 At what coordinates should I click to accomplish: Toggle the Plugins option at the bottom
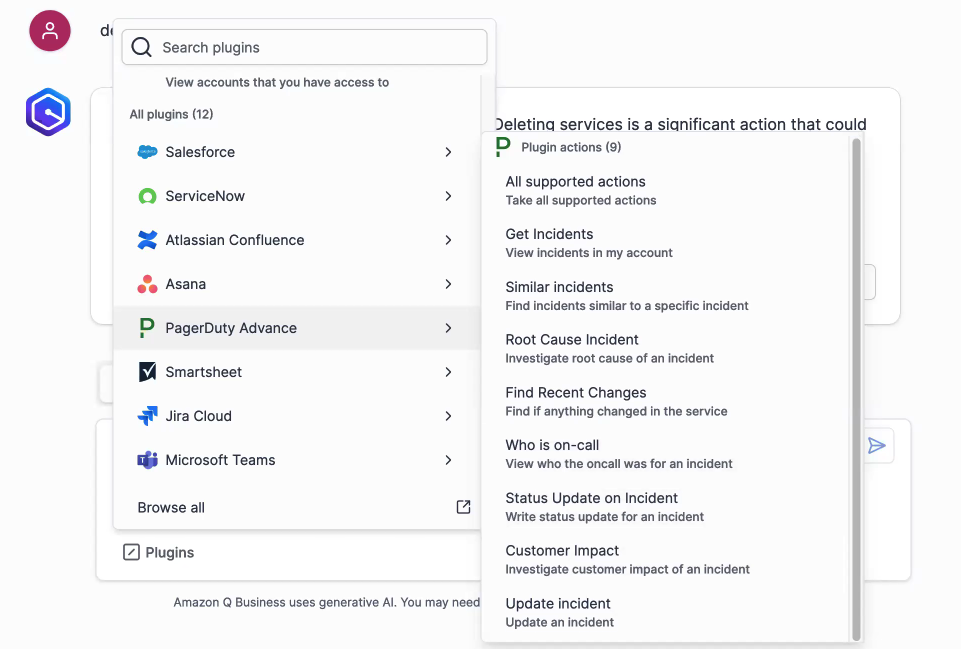tap(158, 552)
